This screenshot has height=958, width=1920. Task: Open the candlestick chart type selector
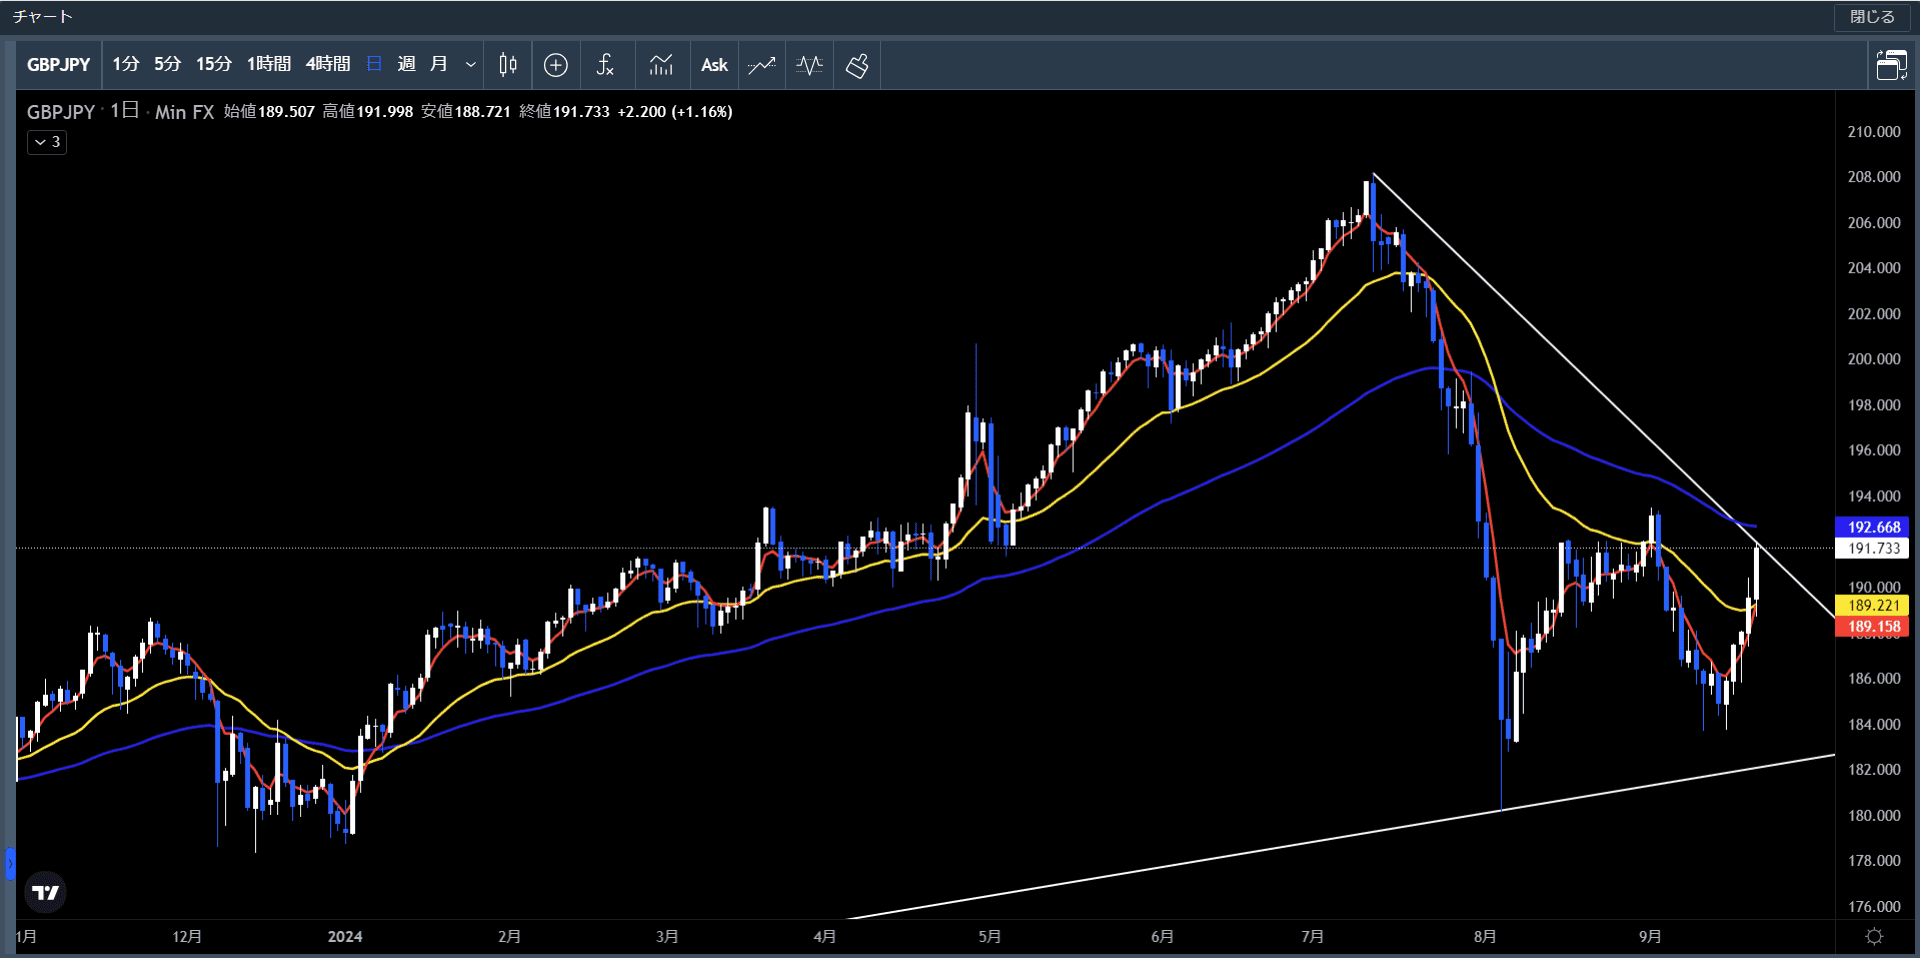(508, 65)
